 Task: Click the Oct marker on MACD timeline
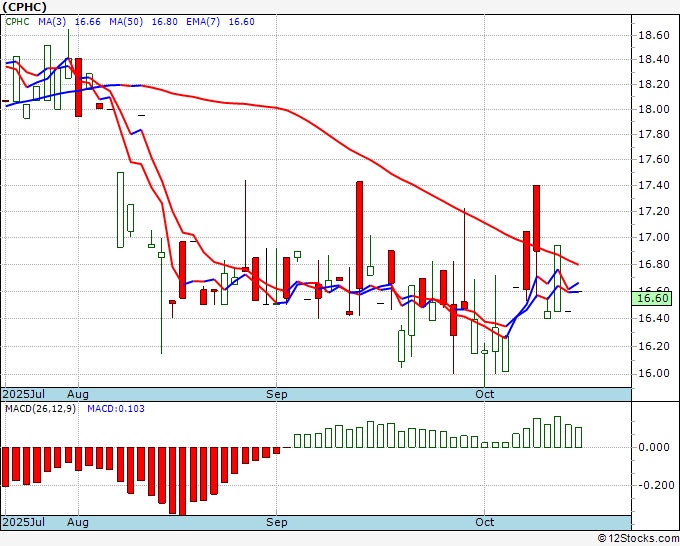[x=484, y=522]
